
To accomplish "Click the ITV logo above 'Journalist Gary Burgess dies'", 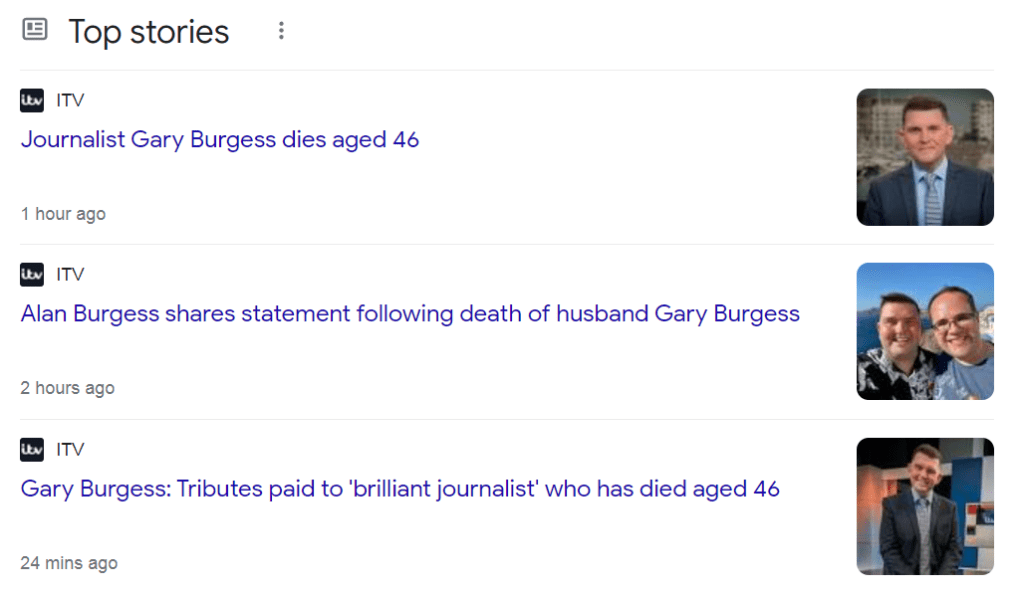I will click(x=32, y=100).
